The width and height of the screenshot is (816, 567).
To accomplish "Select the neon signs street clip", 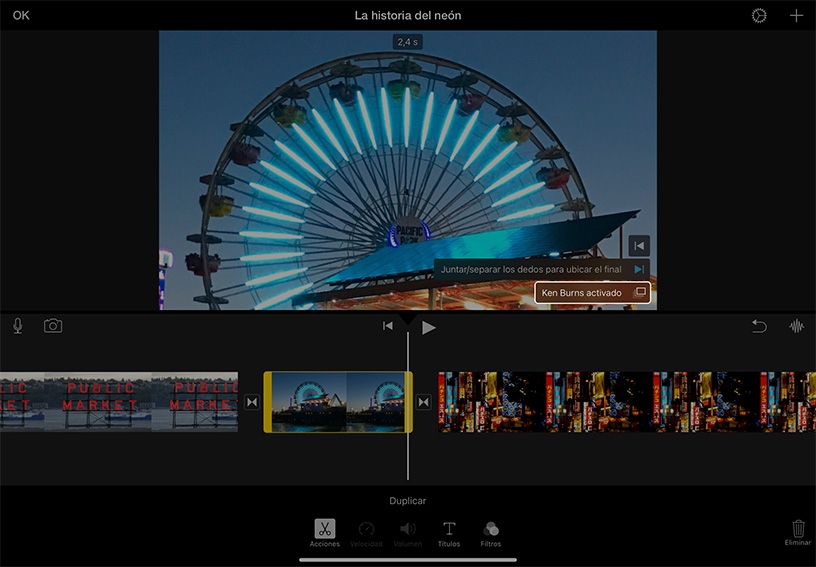I will click(627, 402).
